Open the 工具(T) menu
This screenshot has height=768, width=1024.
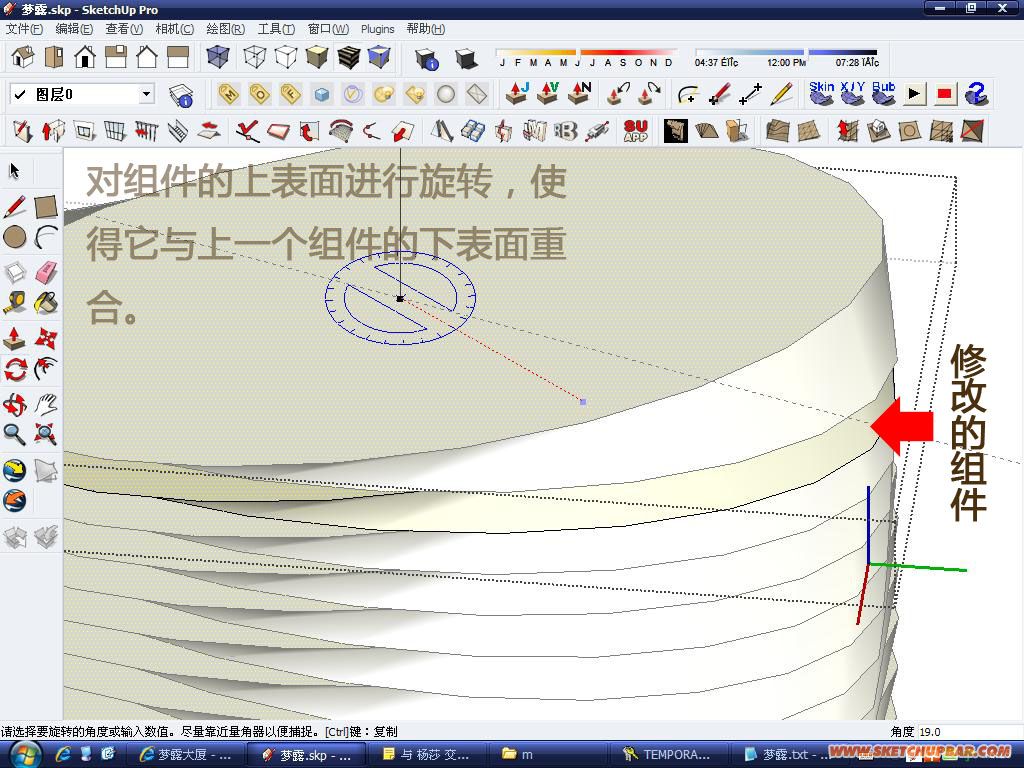coord(276,29)
